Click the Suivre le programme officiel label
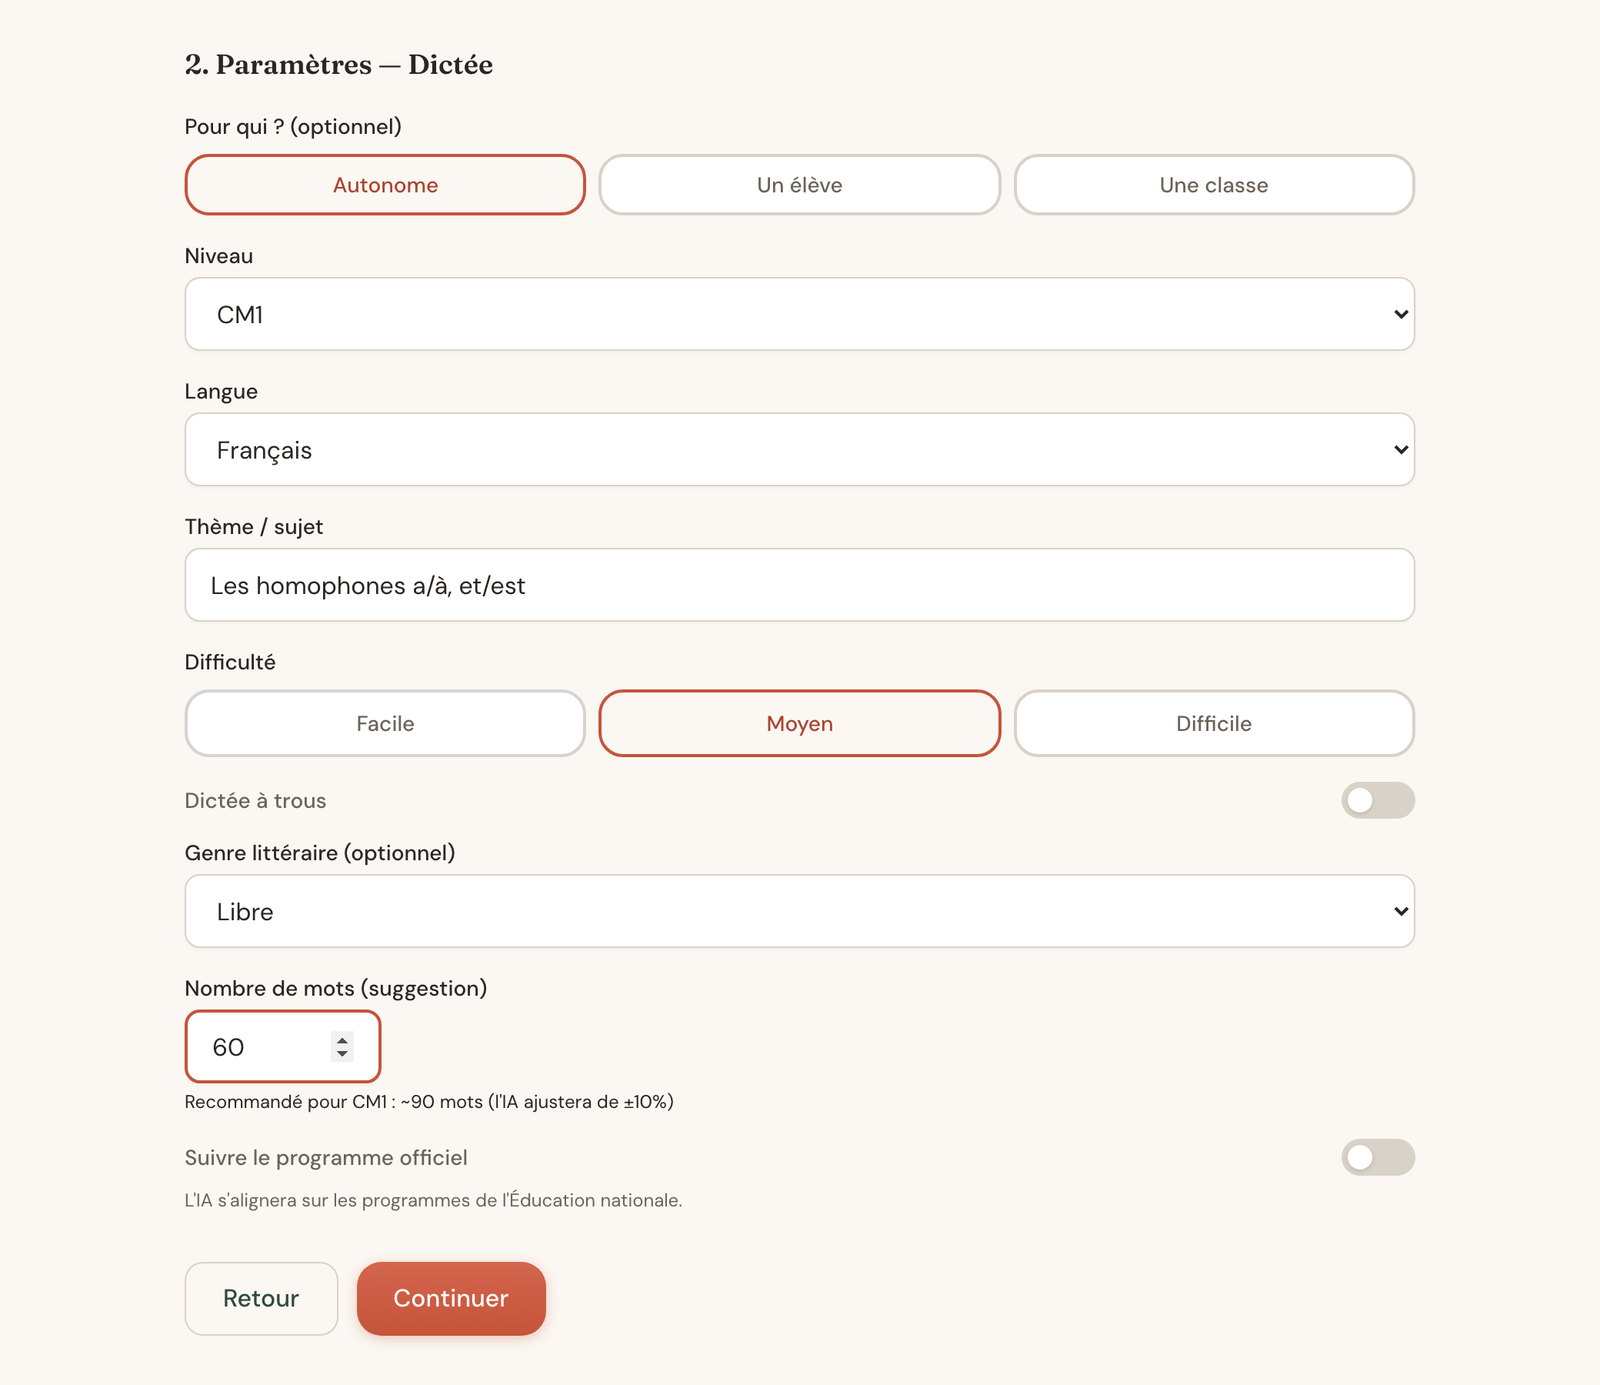Image resolution: width=1600 pixels, height=1385 pixels. [x=326, y=1158]
